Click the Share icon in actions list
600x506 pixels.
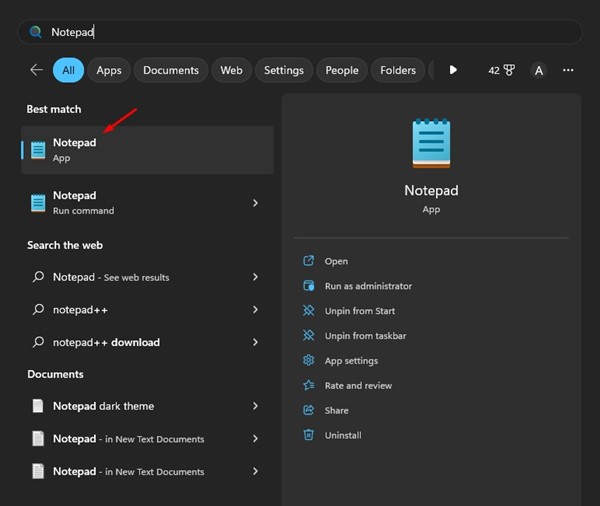coord(308,410)
